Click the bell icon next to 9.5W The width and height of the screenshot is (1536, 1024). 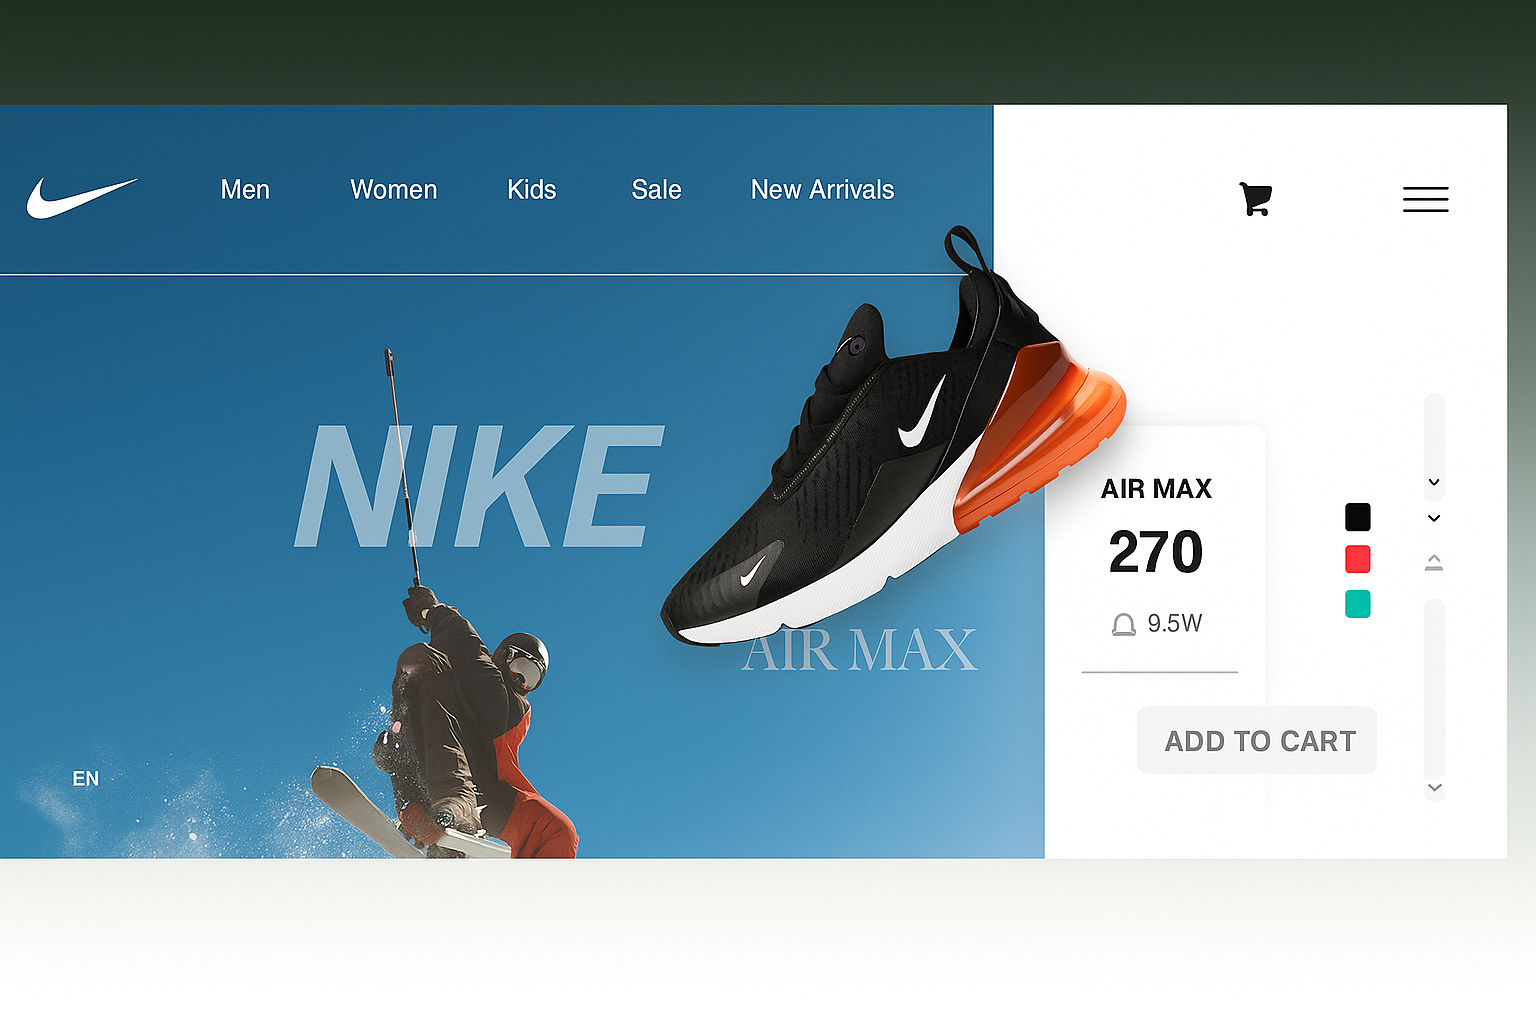pos(1124,625)
